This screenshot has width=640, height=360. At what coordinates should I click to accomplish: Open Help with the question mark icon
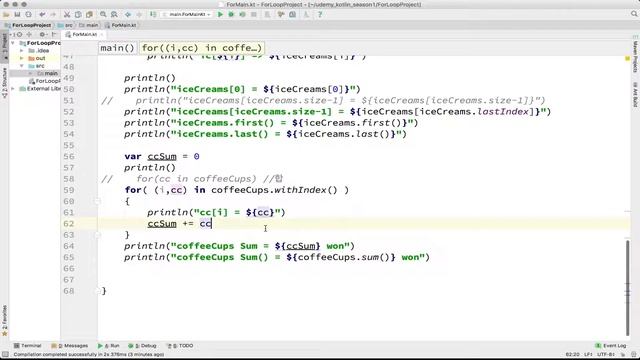(x=320, y=15)
